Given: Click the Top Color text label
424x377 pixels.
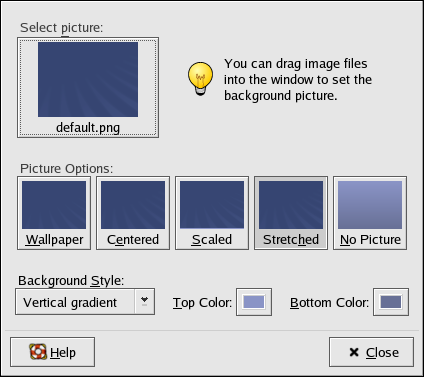Looking at the screenshot, I should coord(202,303).
